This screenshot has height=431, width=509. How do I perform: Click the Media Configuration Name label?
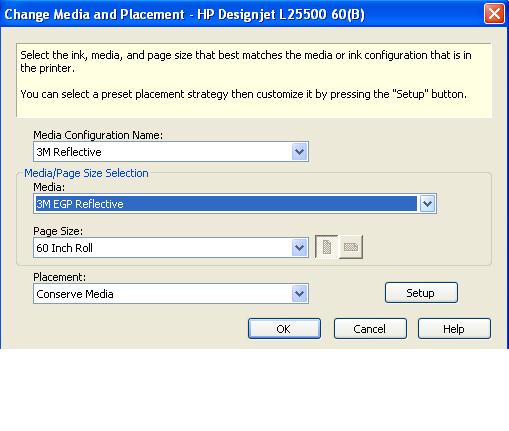tap(98, 135)
